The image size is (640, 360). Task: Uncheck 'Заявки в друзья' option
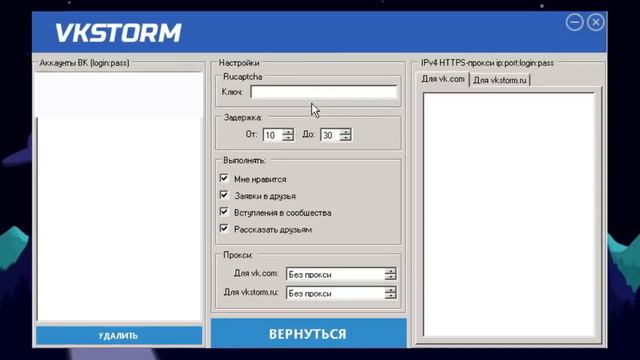[224, 195]
